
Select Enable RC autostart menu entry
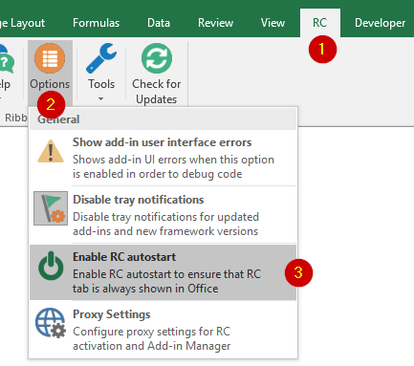[x=163, y=273]
